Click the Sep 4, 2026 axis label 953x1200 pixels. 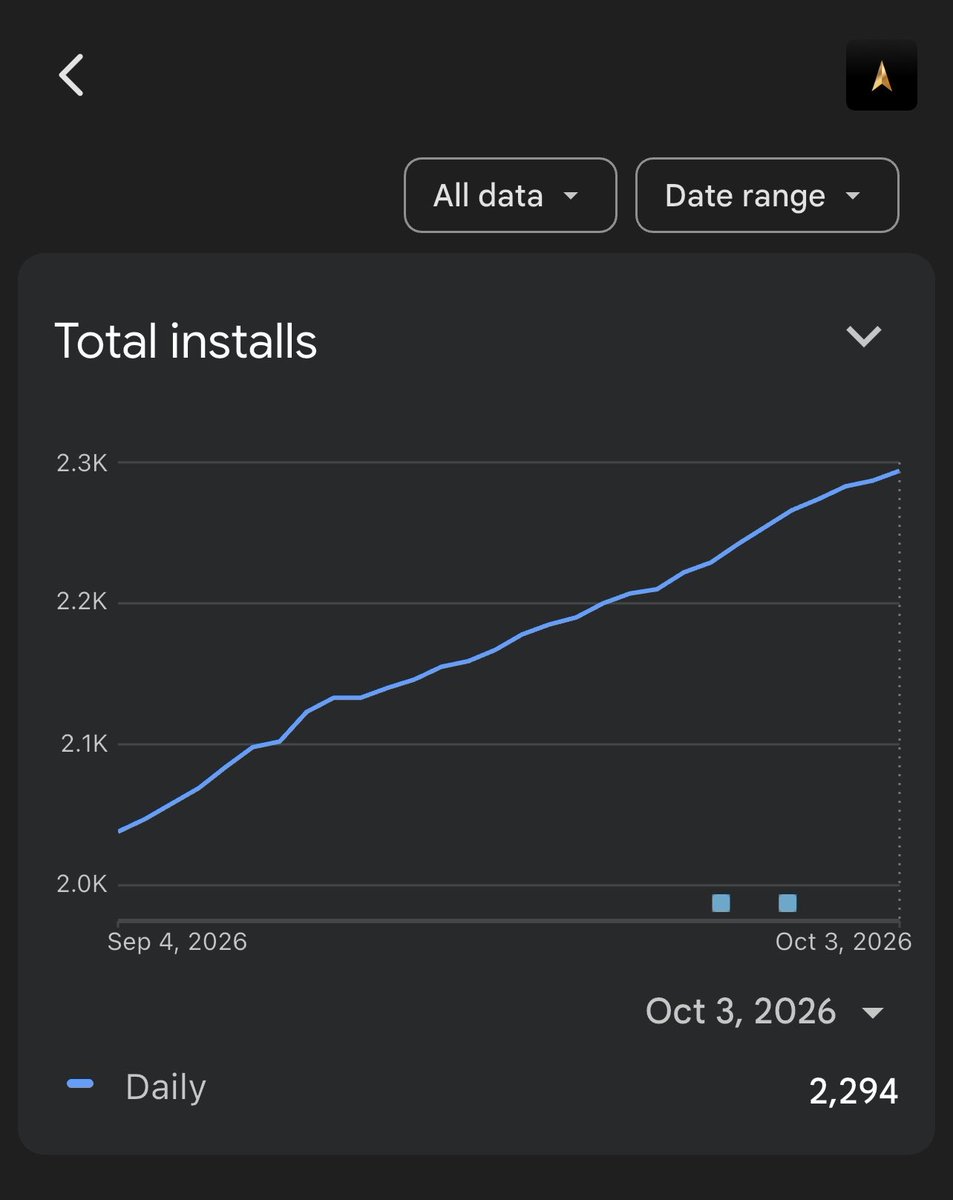click(177, 942)
